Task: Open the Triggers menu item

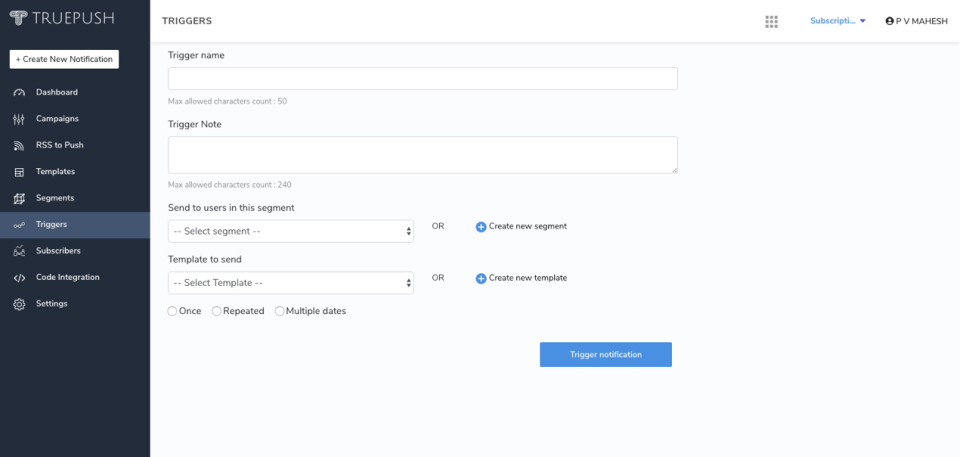Action: click(51, 225)
